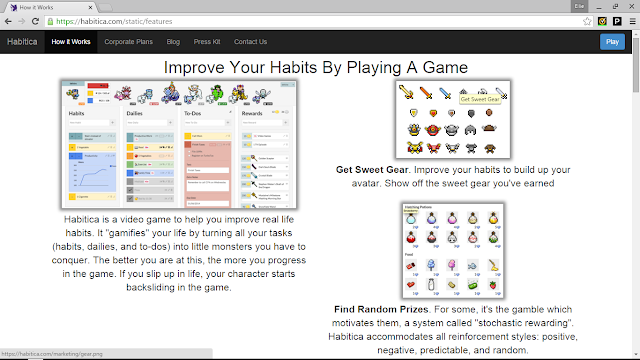
Task: Click the green padlock security icon
Action: (50, 21)
